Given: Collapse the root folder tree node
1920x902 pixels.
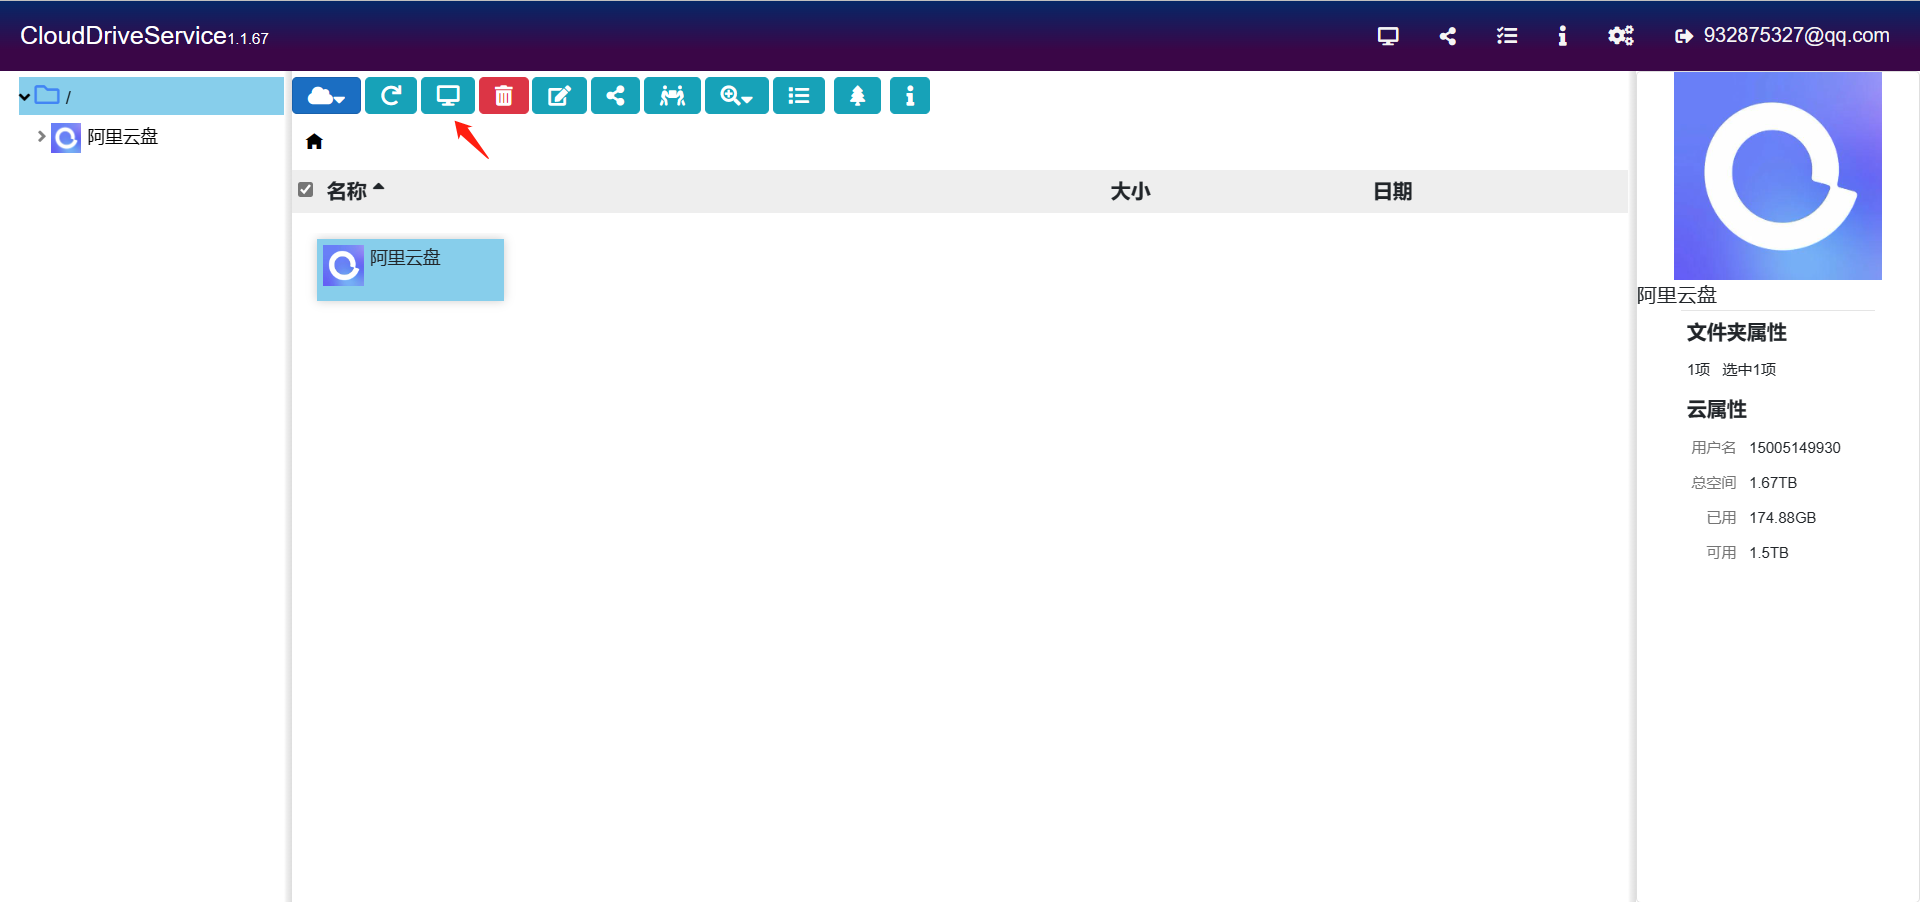Looking at the screenshot, I should (x=24, y=97).
